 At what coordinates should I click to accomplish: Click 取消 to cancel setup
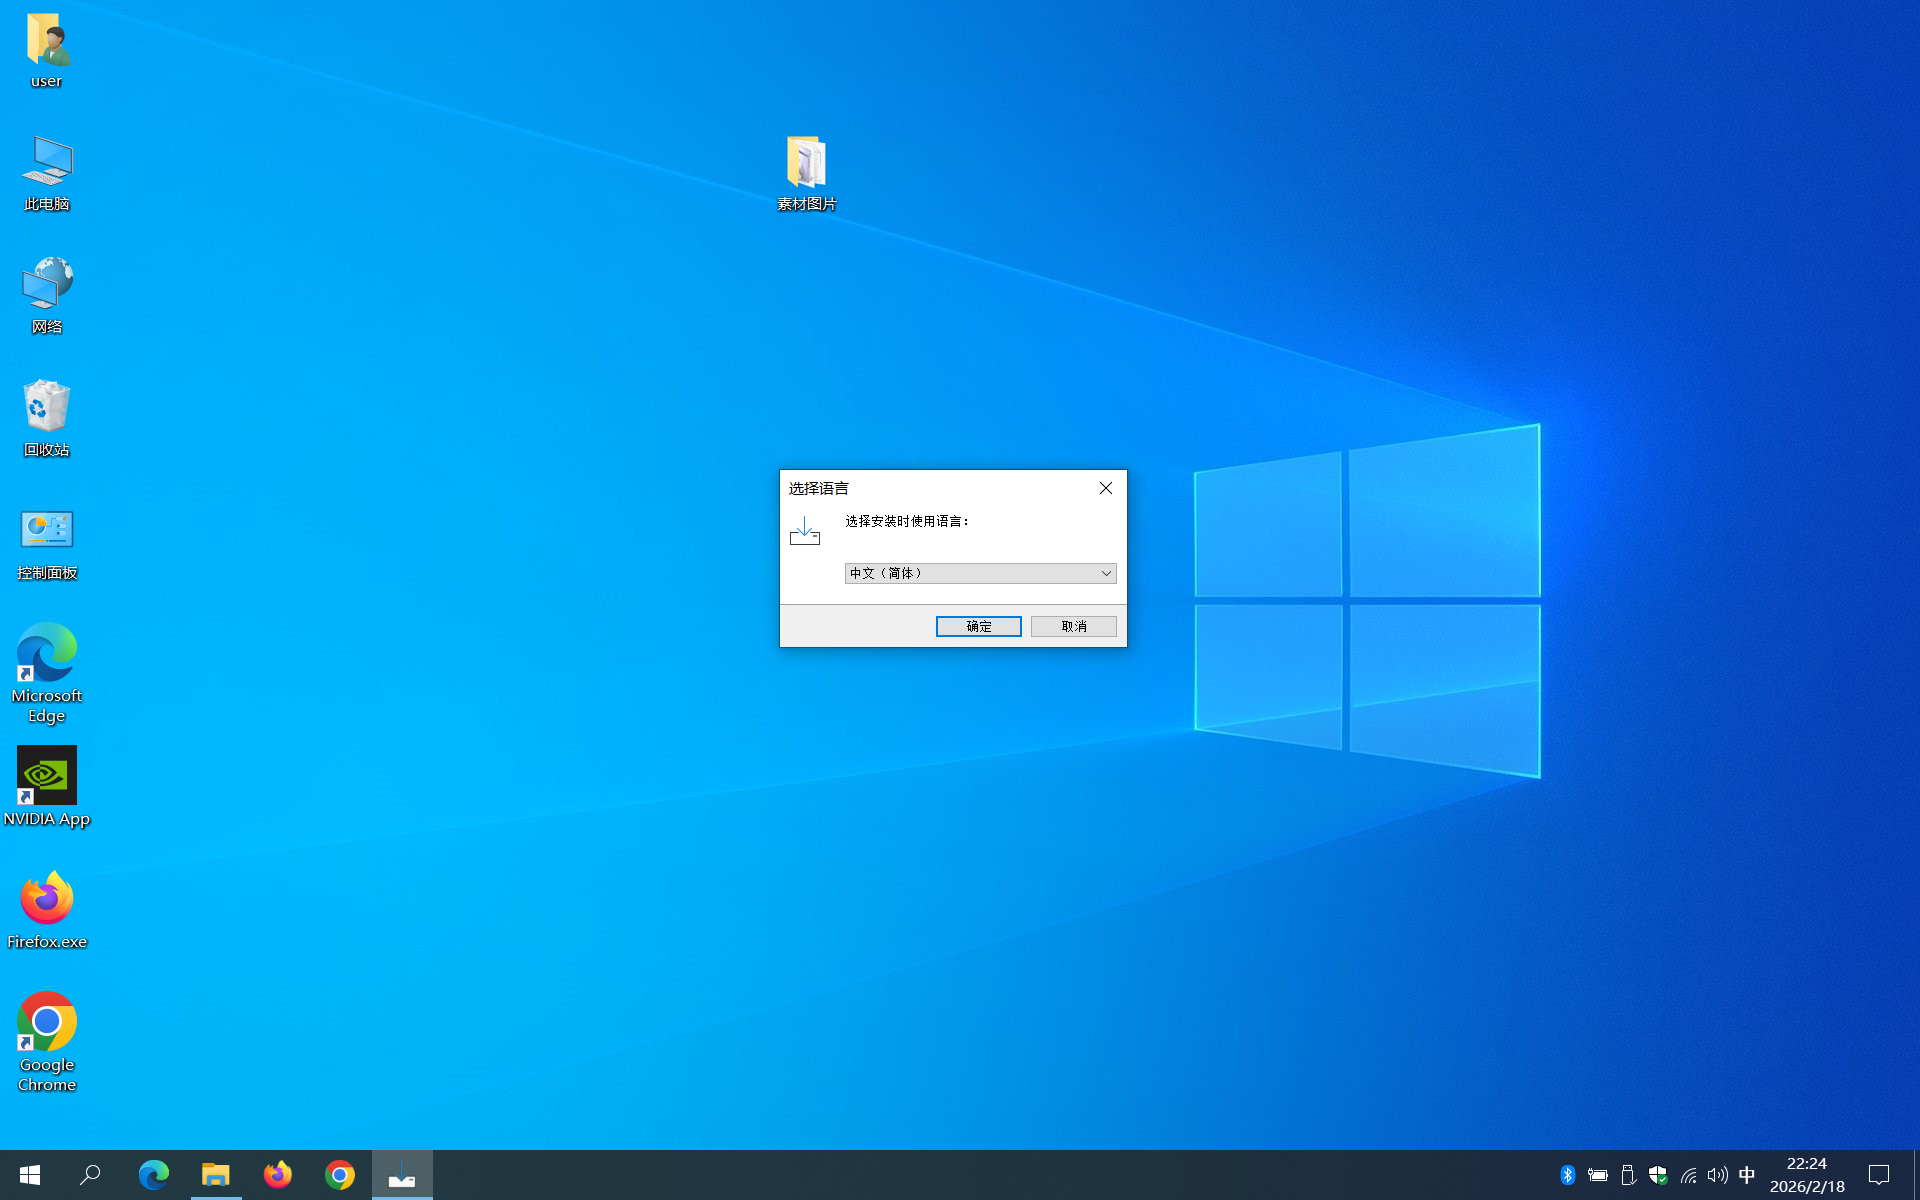1073,626
